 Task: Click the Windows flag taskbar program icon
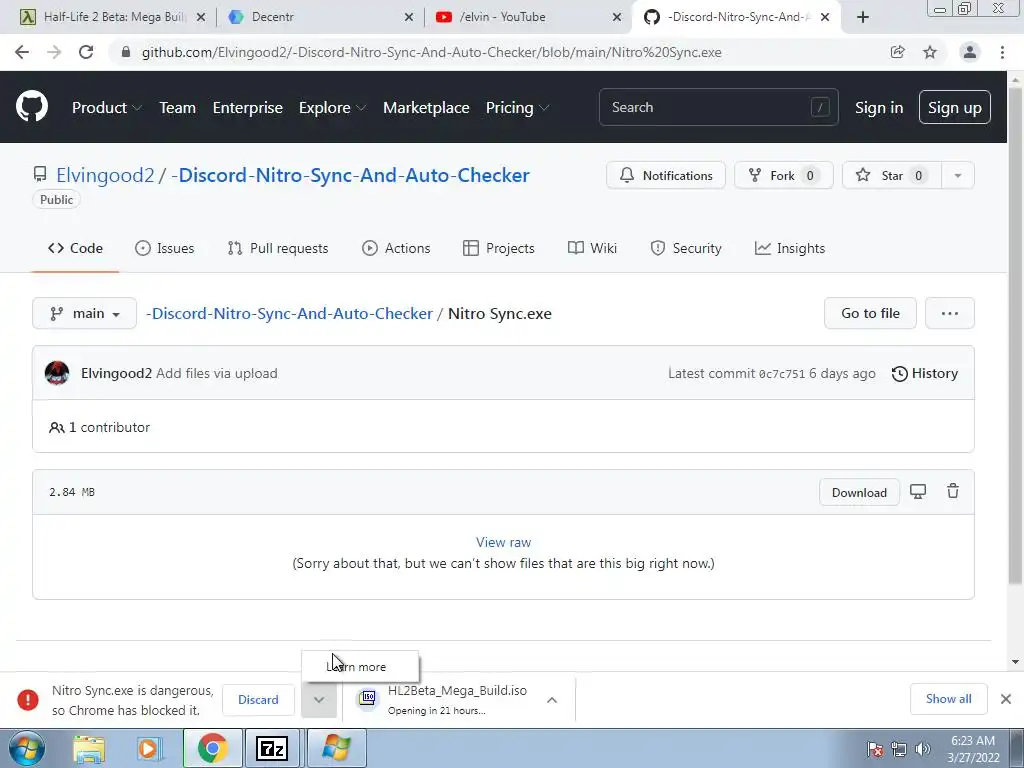pos(337,748)
